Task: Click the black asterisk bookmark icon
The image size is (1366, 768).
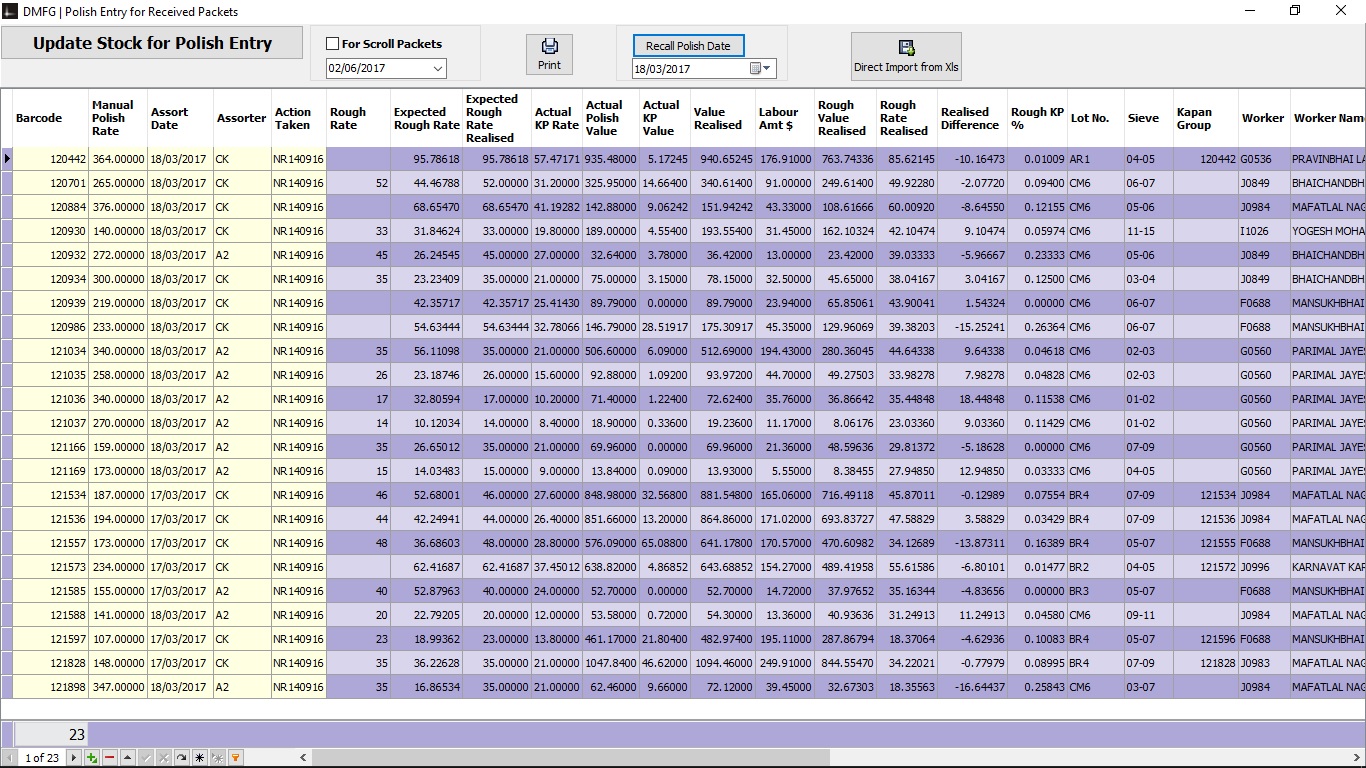Action: tap(199, 757)
